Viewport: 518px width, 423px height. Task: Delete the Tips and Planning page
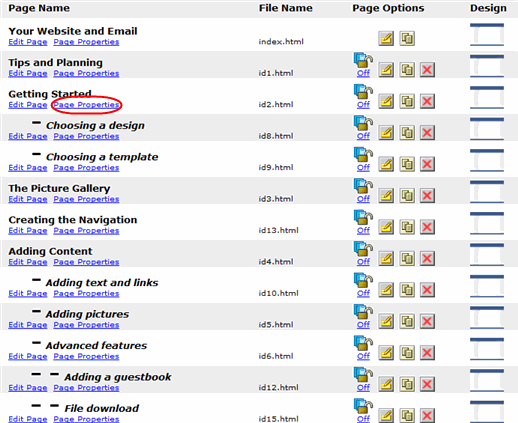[427, 70]
